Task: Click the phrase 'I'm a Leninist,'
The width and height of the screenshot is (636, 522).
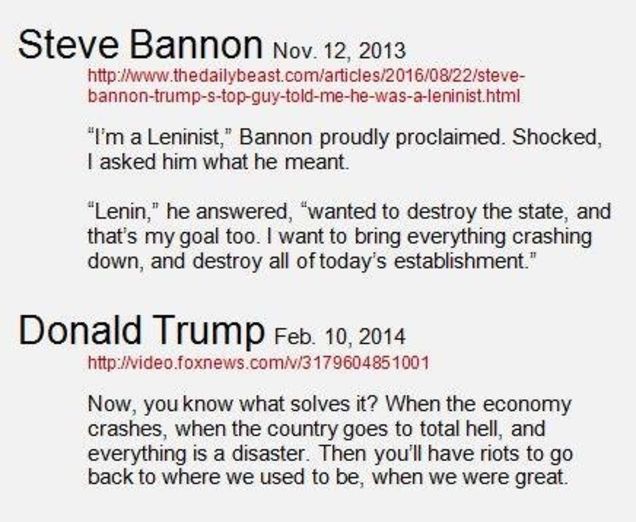Action: (159, 137)
